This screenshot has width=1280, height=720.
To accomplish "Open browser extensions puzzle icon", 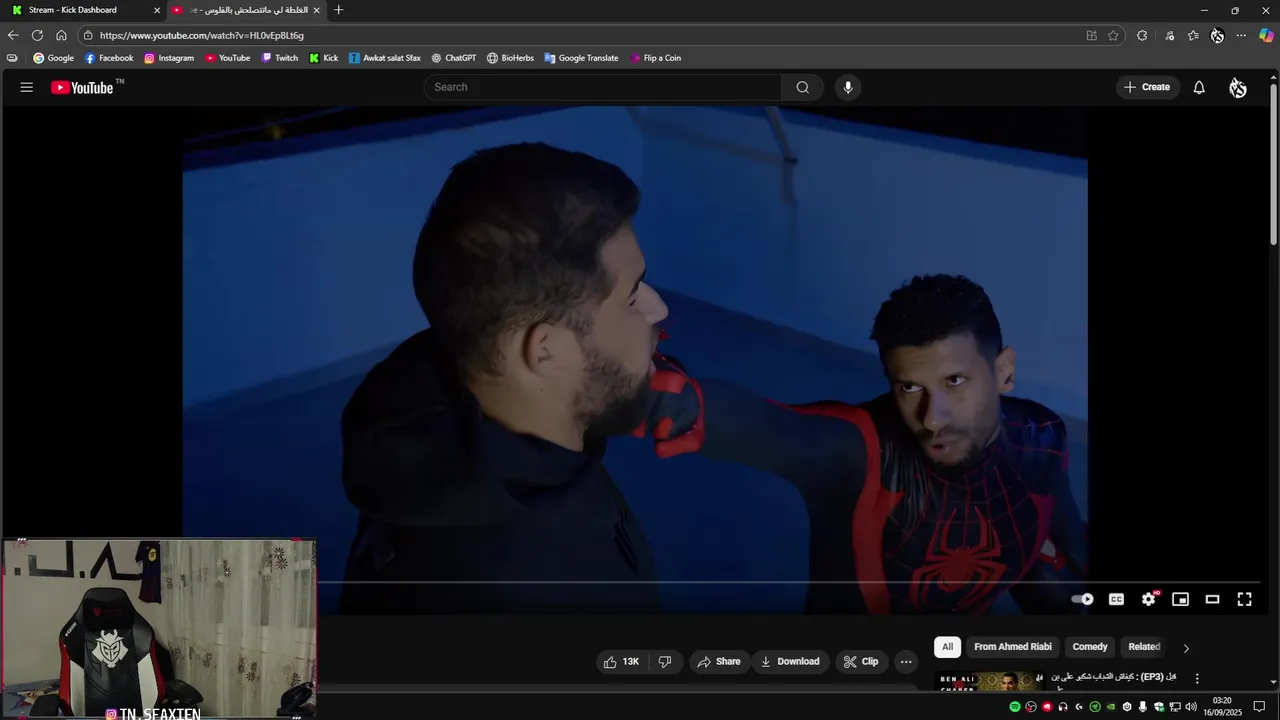I will 1142,35.
